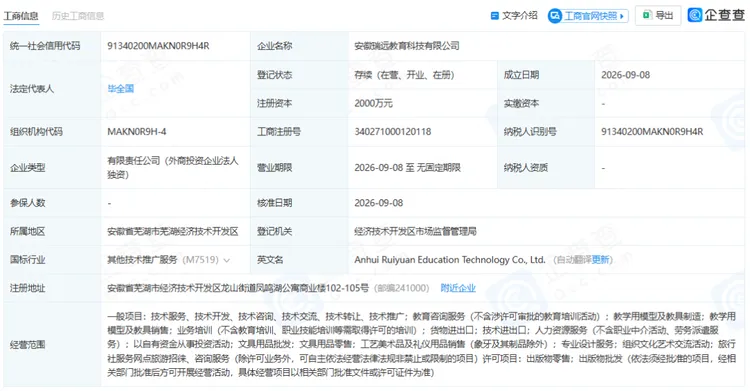750x391 pixels.
Task: Open 工商官网快照 snapshot button
Action: click(588, 16)
